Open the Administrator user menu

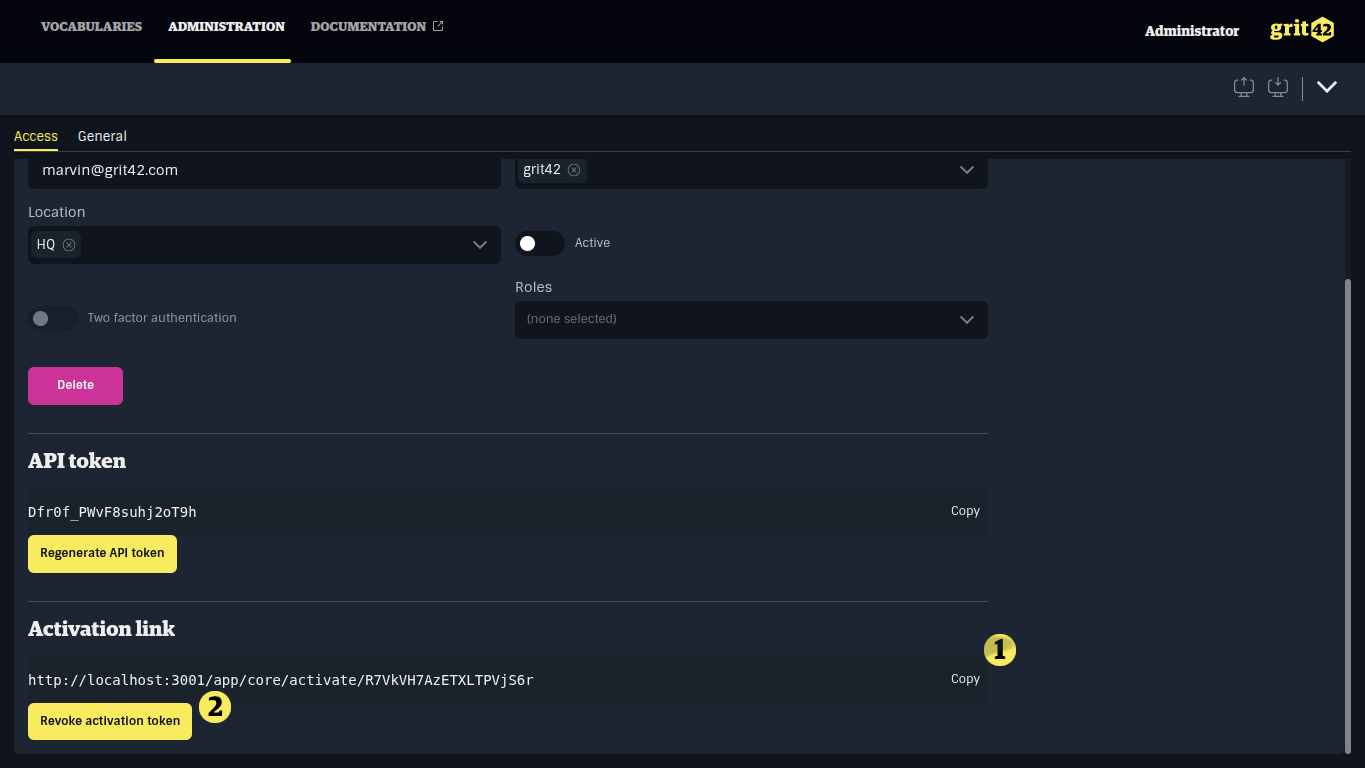pos(1191,31)
